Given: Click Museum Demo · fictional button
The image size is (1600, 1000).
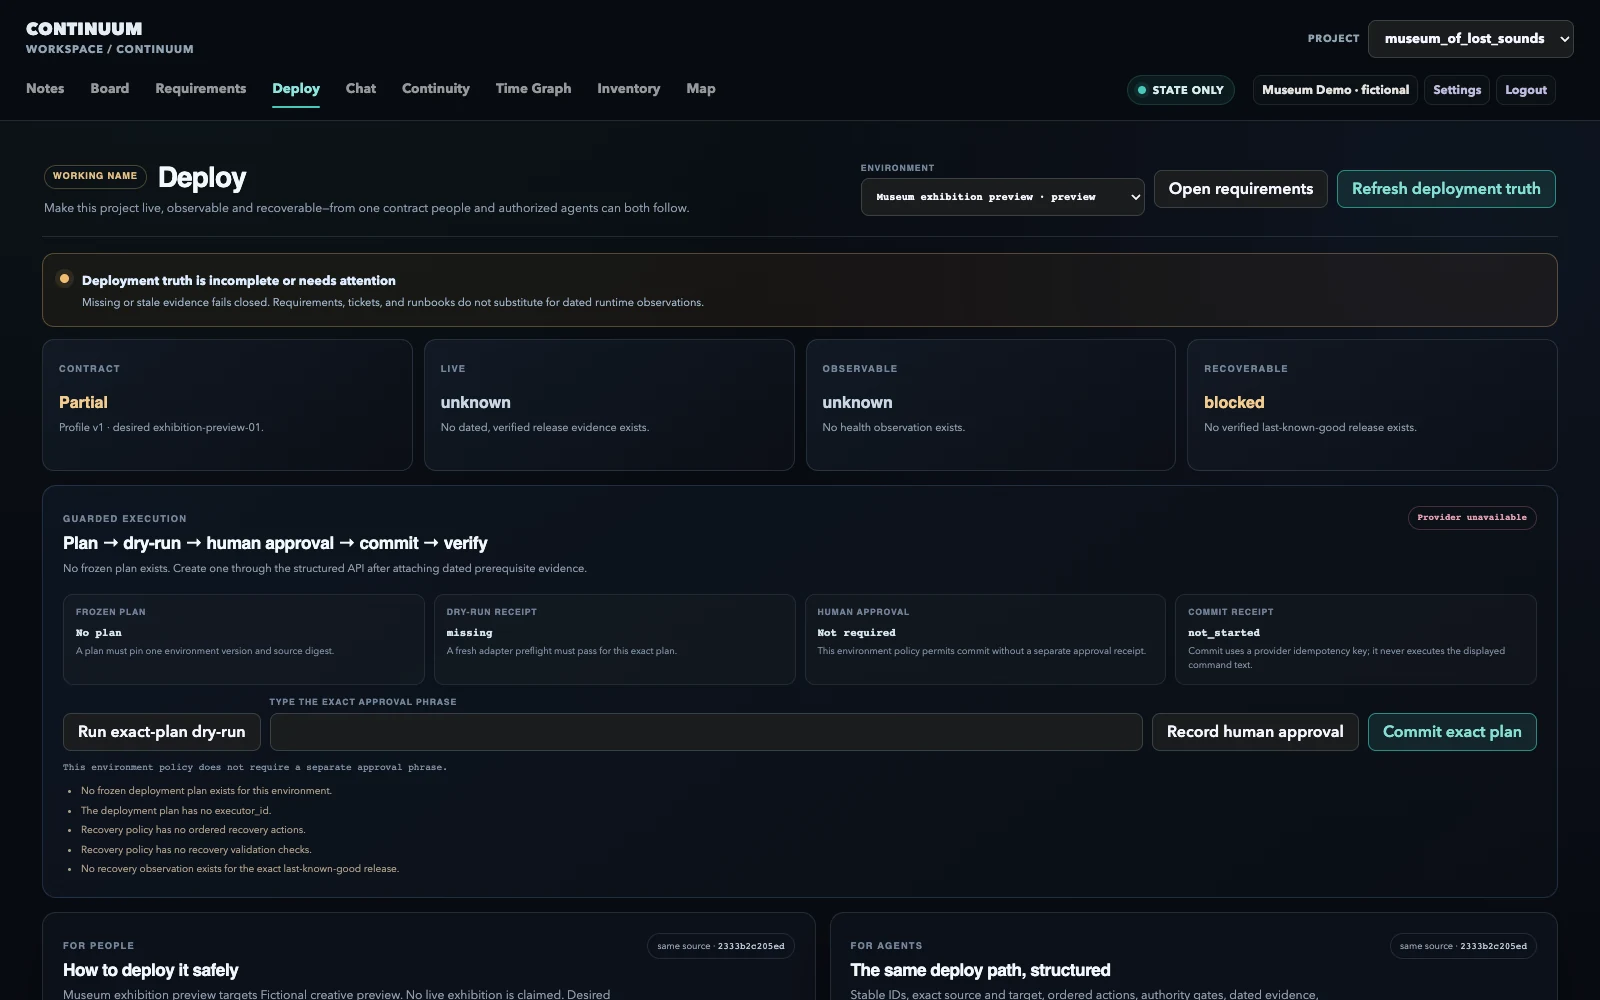Looking at the screenshot, I should pos(1335,90).
